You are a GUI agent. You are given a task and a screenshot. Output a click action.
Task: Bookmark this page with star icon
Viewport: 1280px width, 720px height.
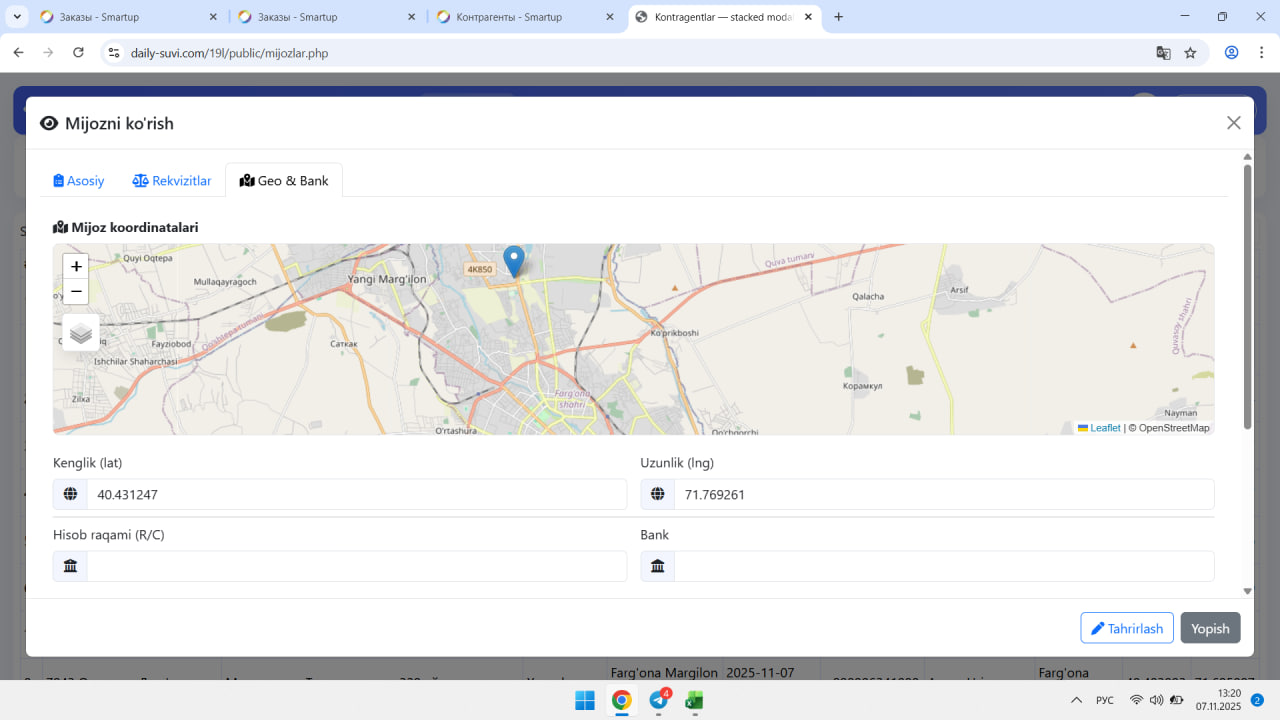pos(1190,53)
